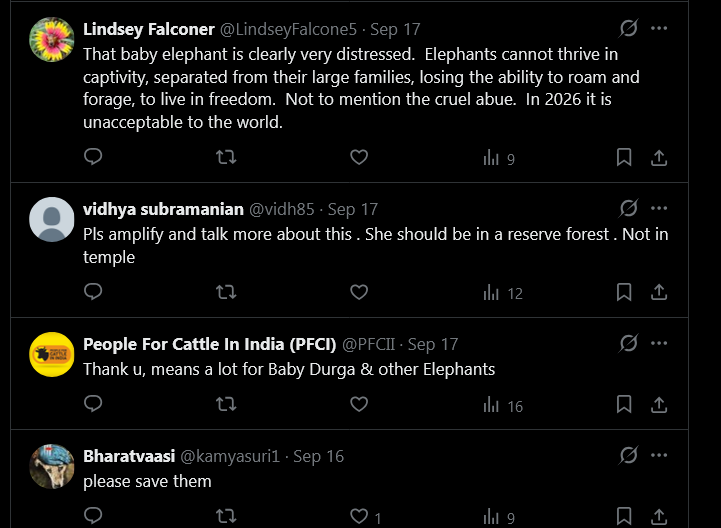Screen dimensions: 721x528
Task: Repost vidhya subramanian's tweet
Action: click(226, 292)
